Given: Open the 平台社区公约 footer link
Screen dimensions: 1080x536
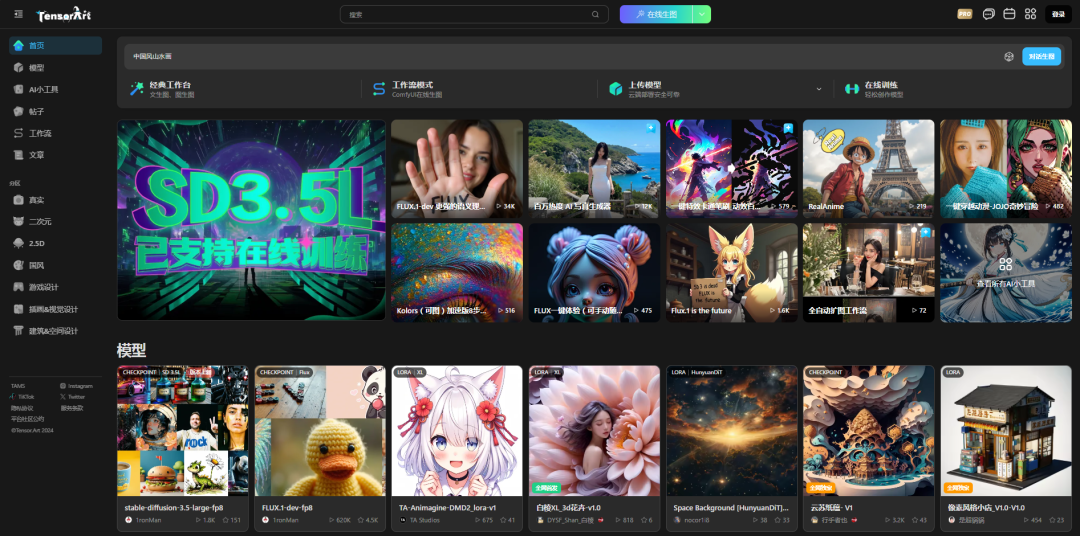Looking at the screenshot, I should click(27, 419).
